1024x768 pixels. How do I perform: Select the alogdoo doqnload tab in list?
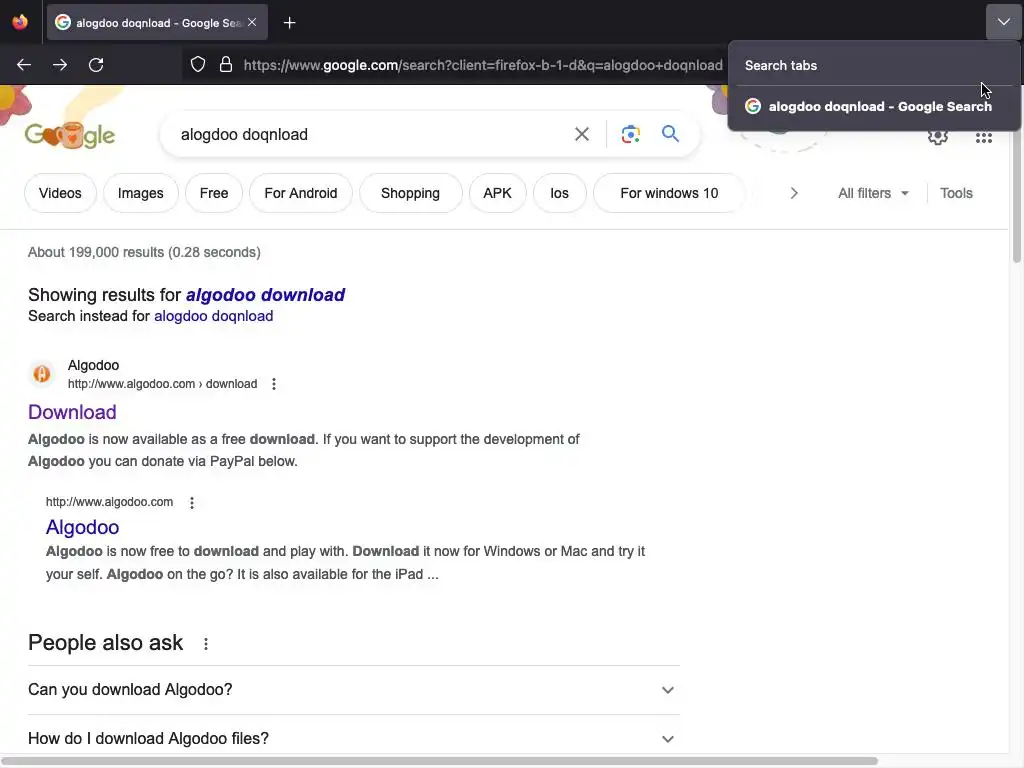click(874, 106)
